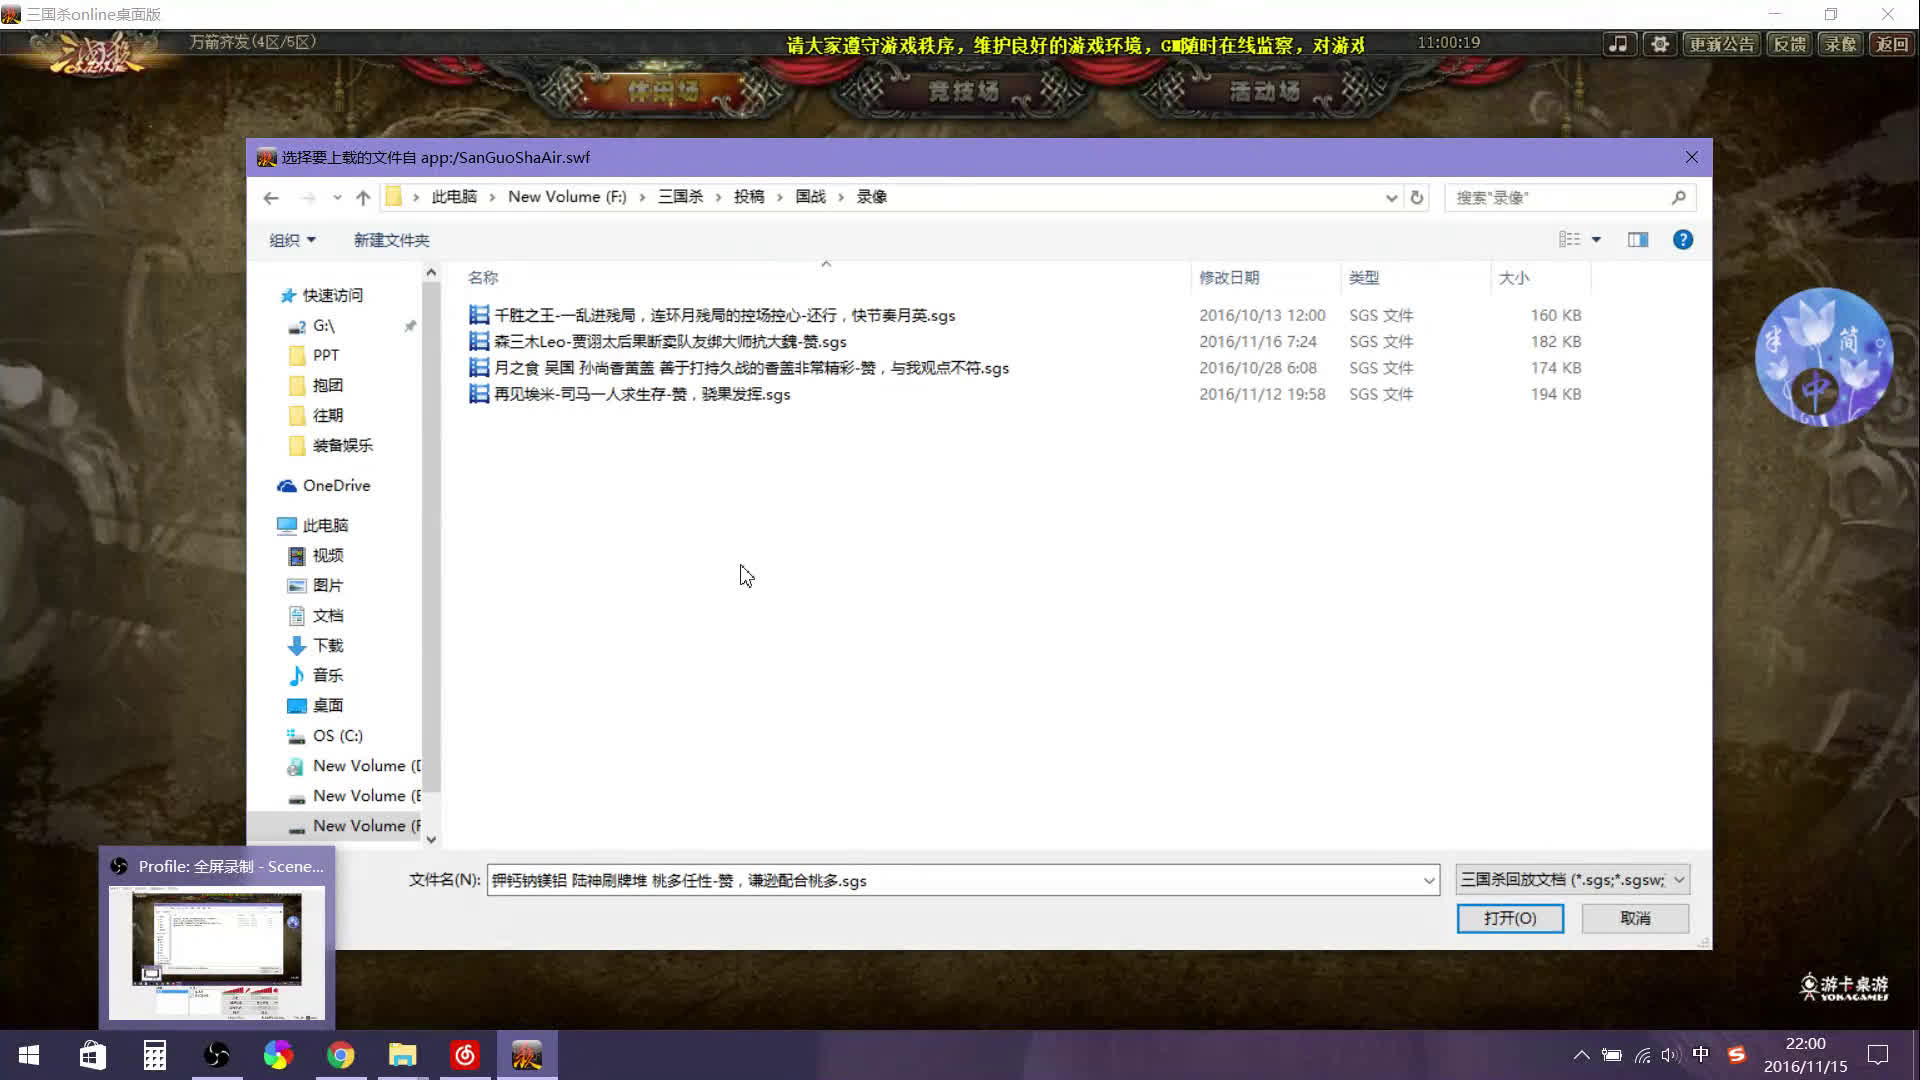Open Chrome from the taskbar
Screen dimensions: 1920x1080
click(340, 1055)
